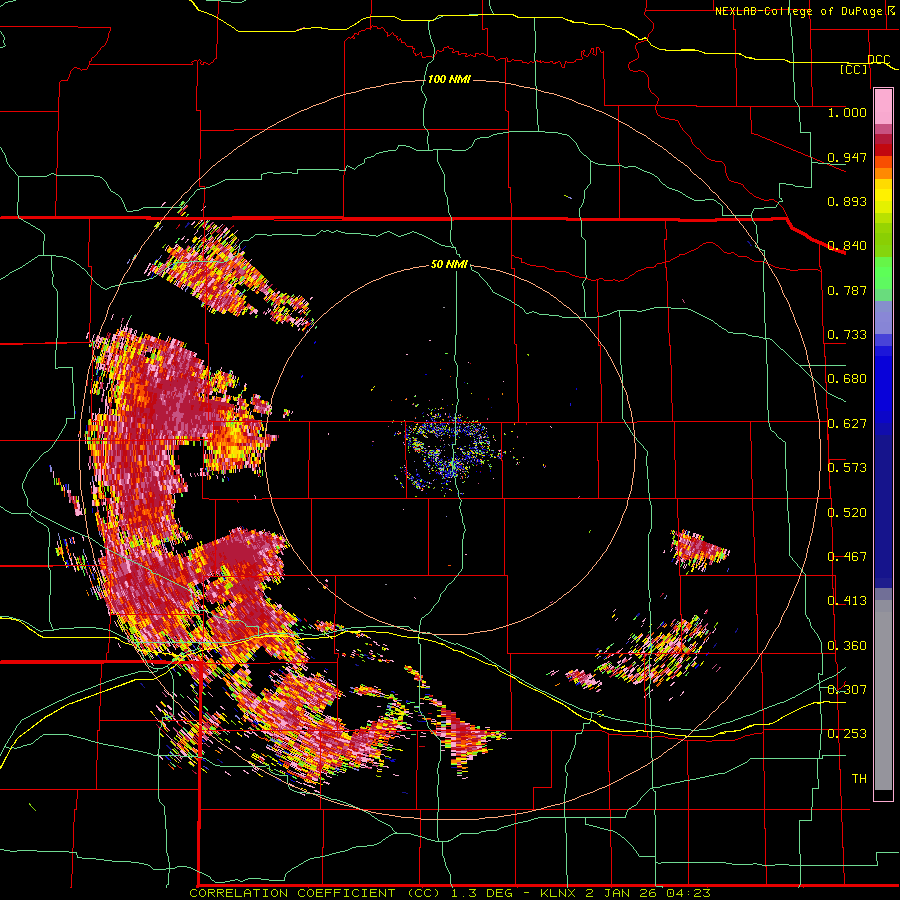Pick the light pink segment atop the color bar
The image size is (900, 900).
(x=883, y=106)
